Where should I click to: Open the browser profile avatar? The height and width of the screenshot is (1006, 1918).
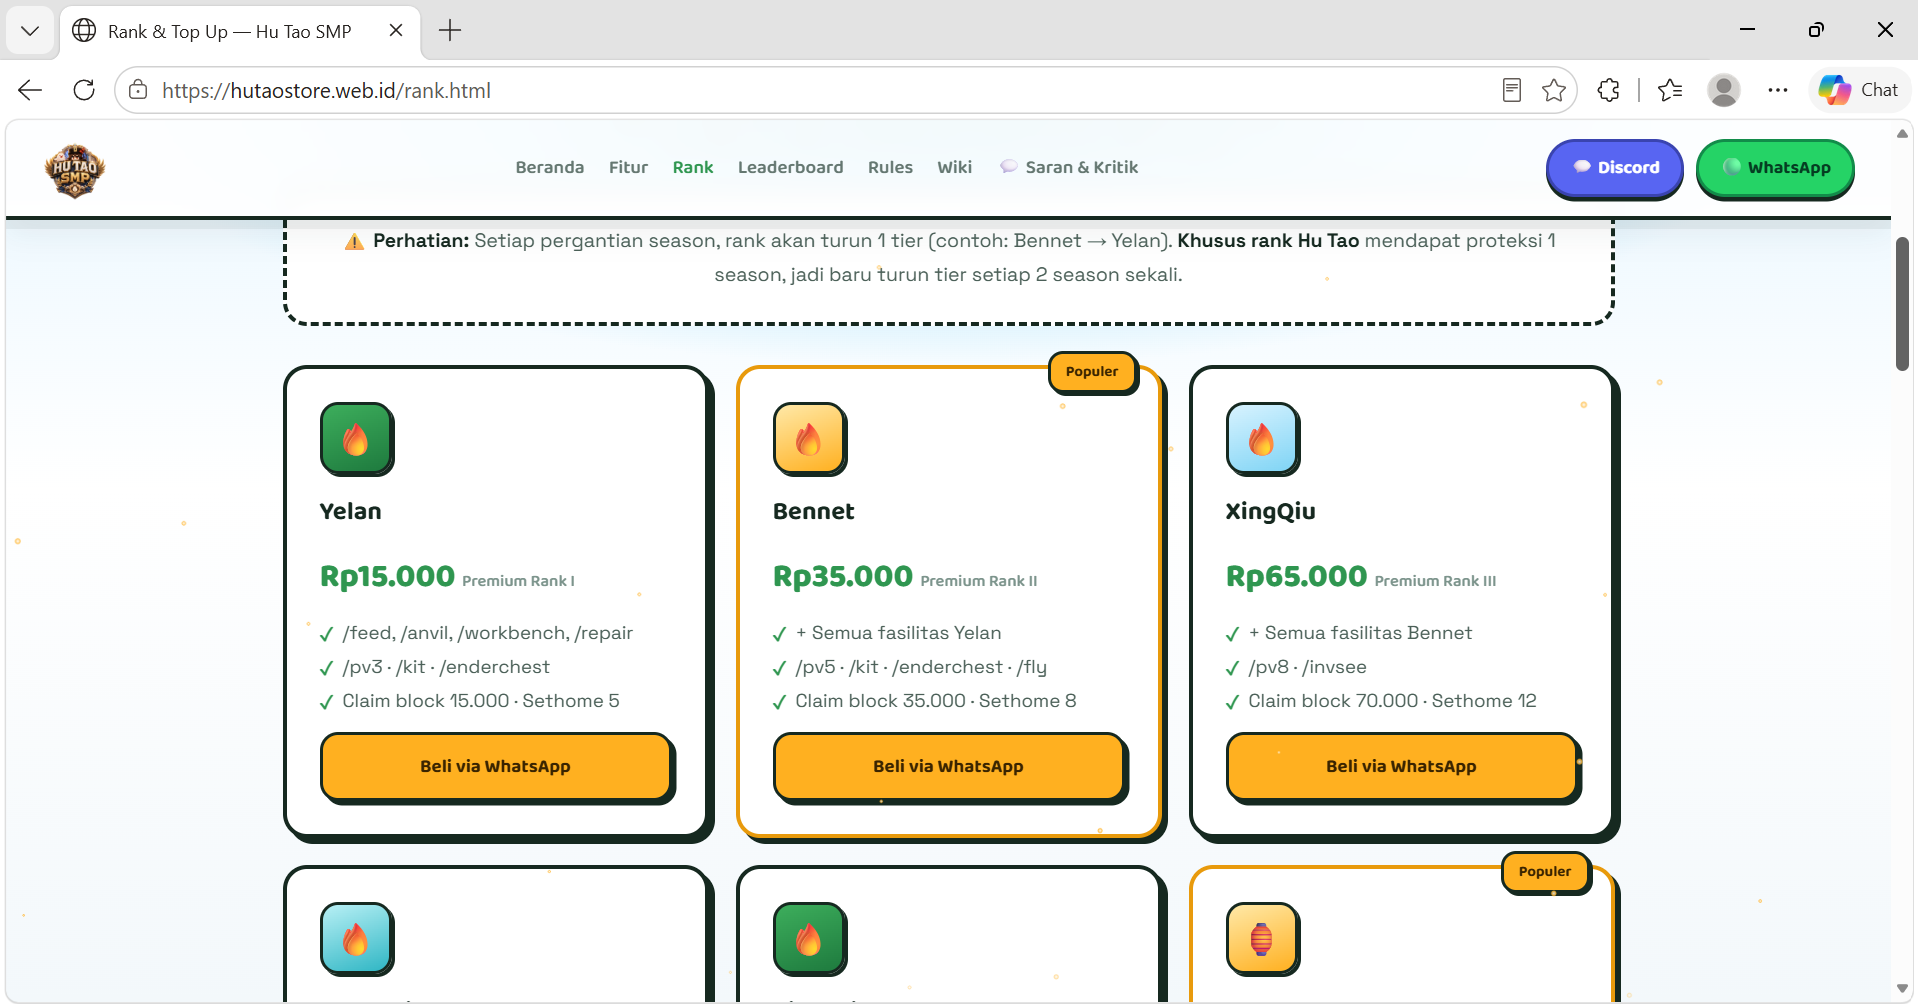click(1723, 90)
